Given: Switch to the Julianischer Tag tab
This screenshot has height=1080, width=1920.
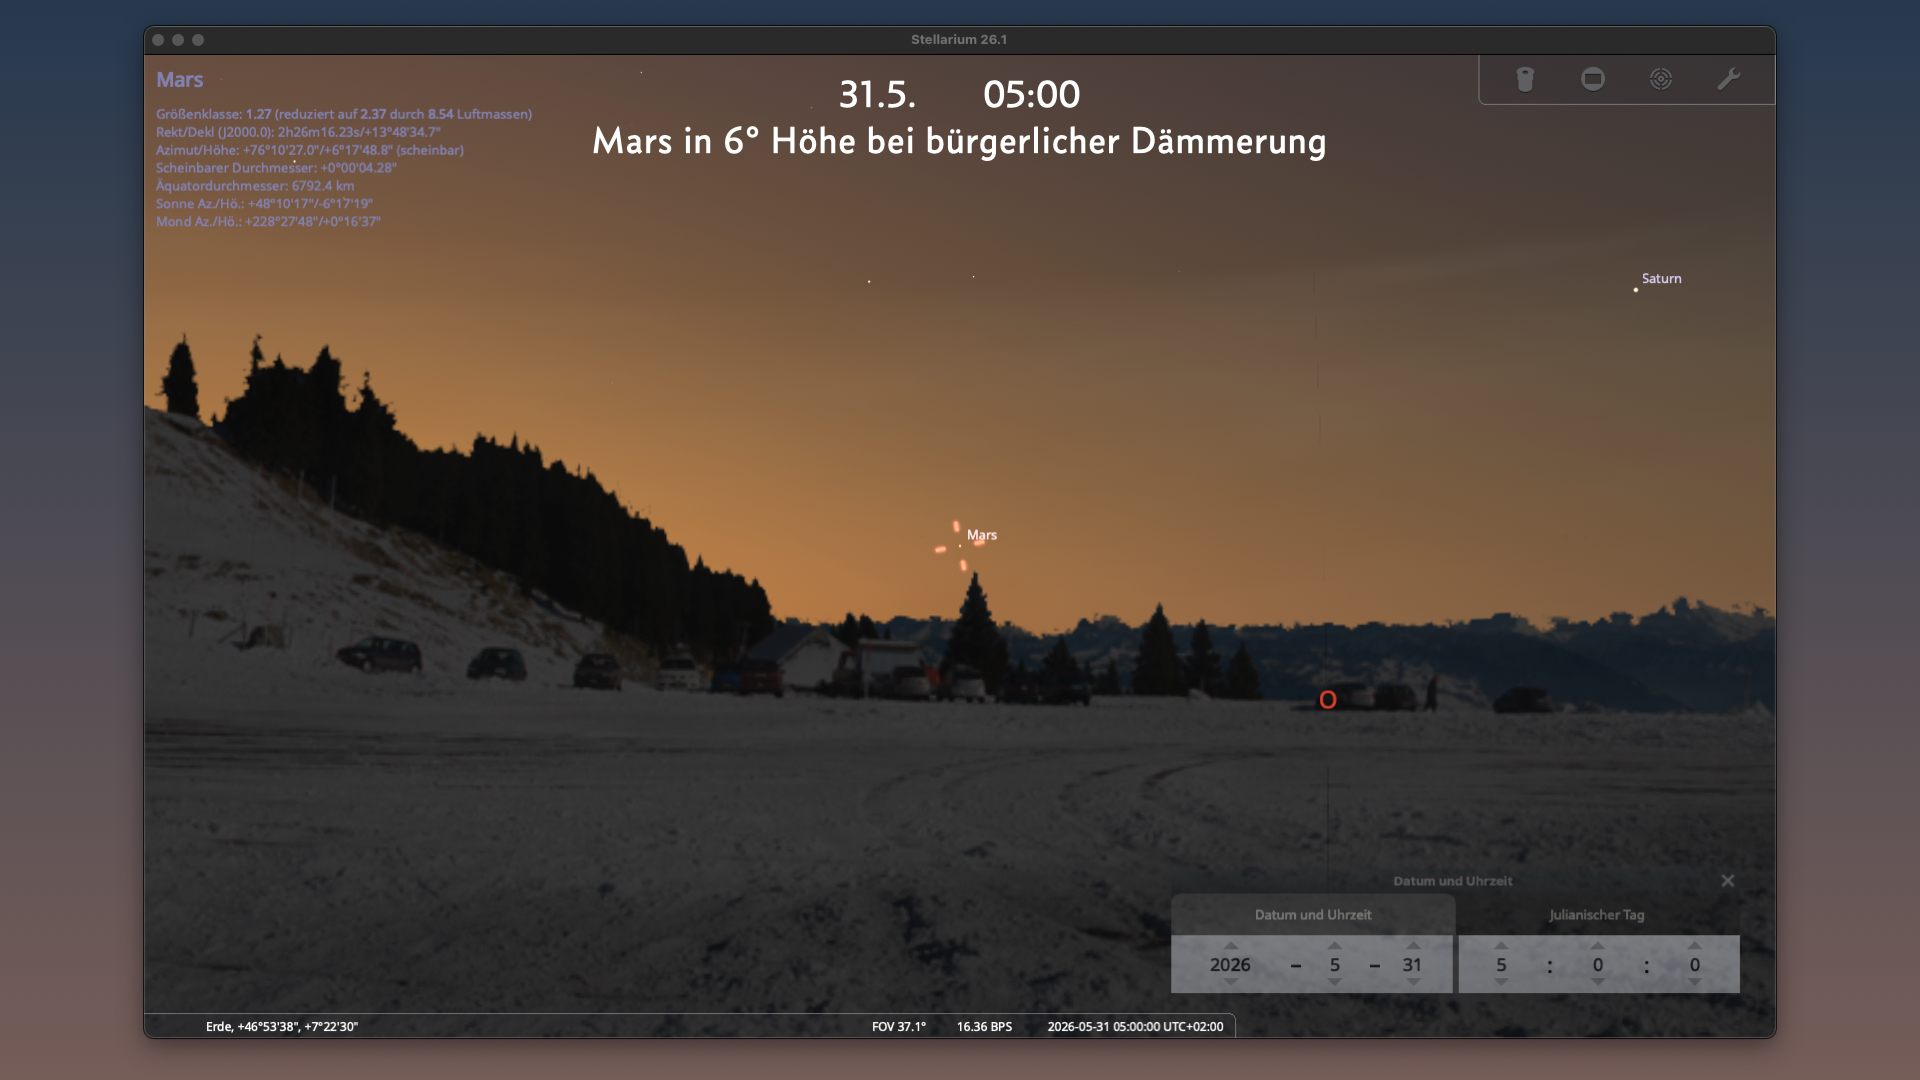Looking at the screenshot, I should coord(1597,915).
